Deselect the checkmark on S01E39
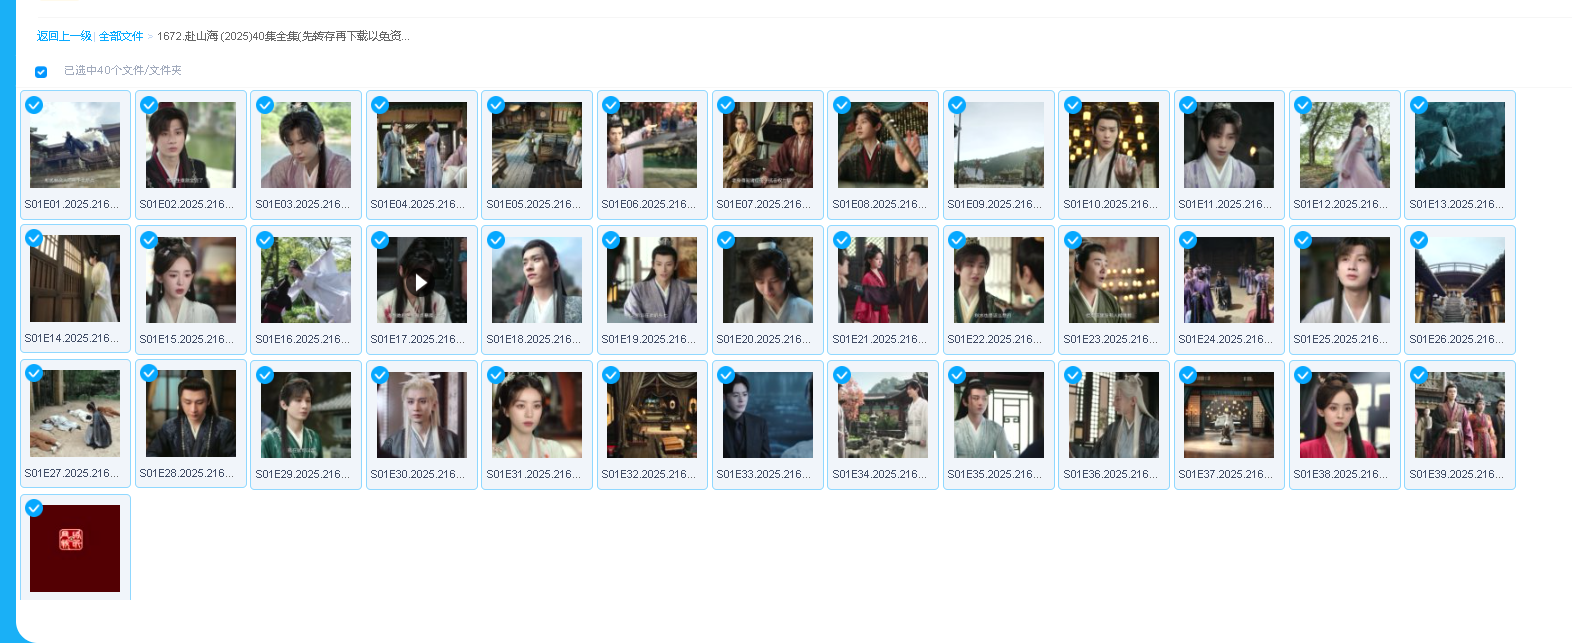1572x643 pixels. point(1418,375)
